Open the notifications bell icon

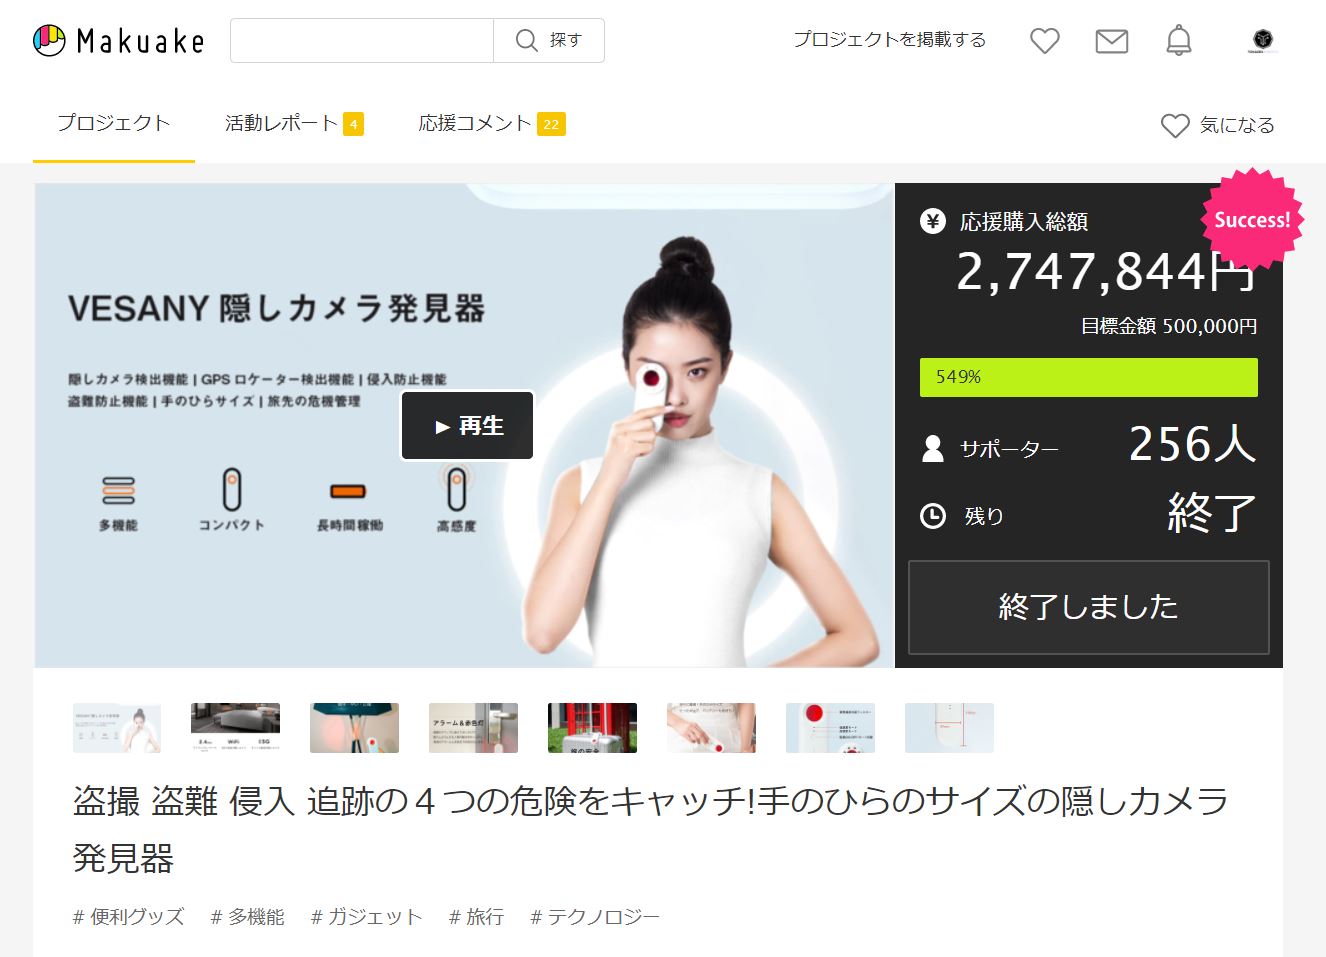click(x=1179, y=40)
